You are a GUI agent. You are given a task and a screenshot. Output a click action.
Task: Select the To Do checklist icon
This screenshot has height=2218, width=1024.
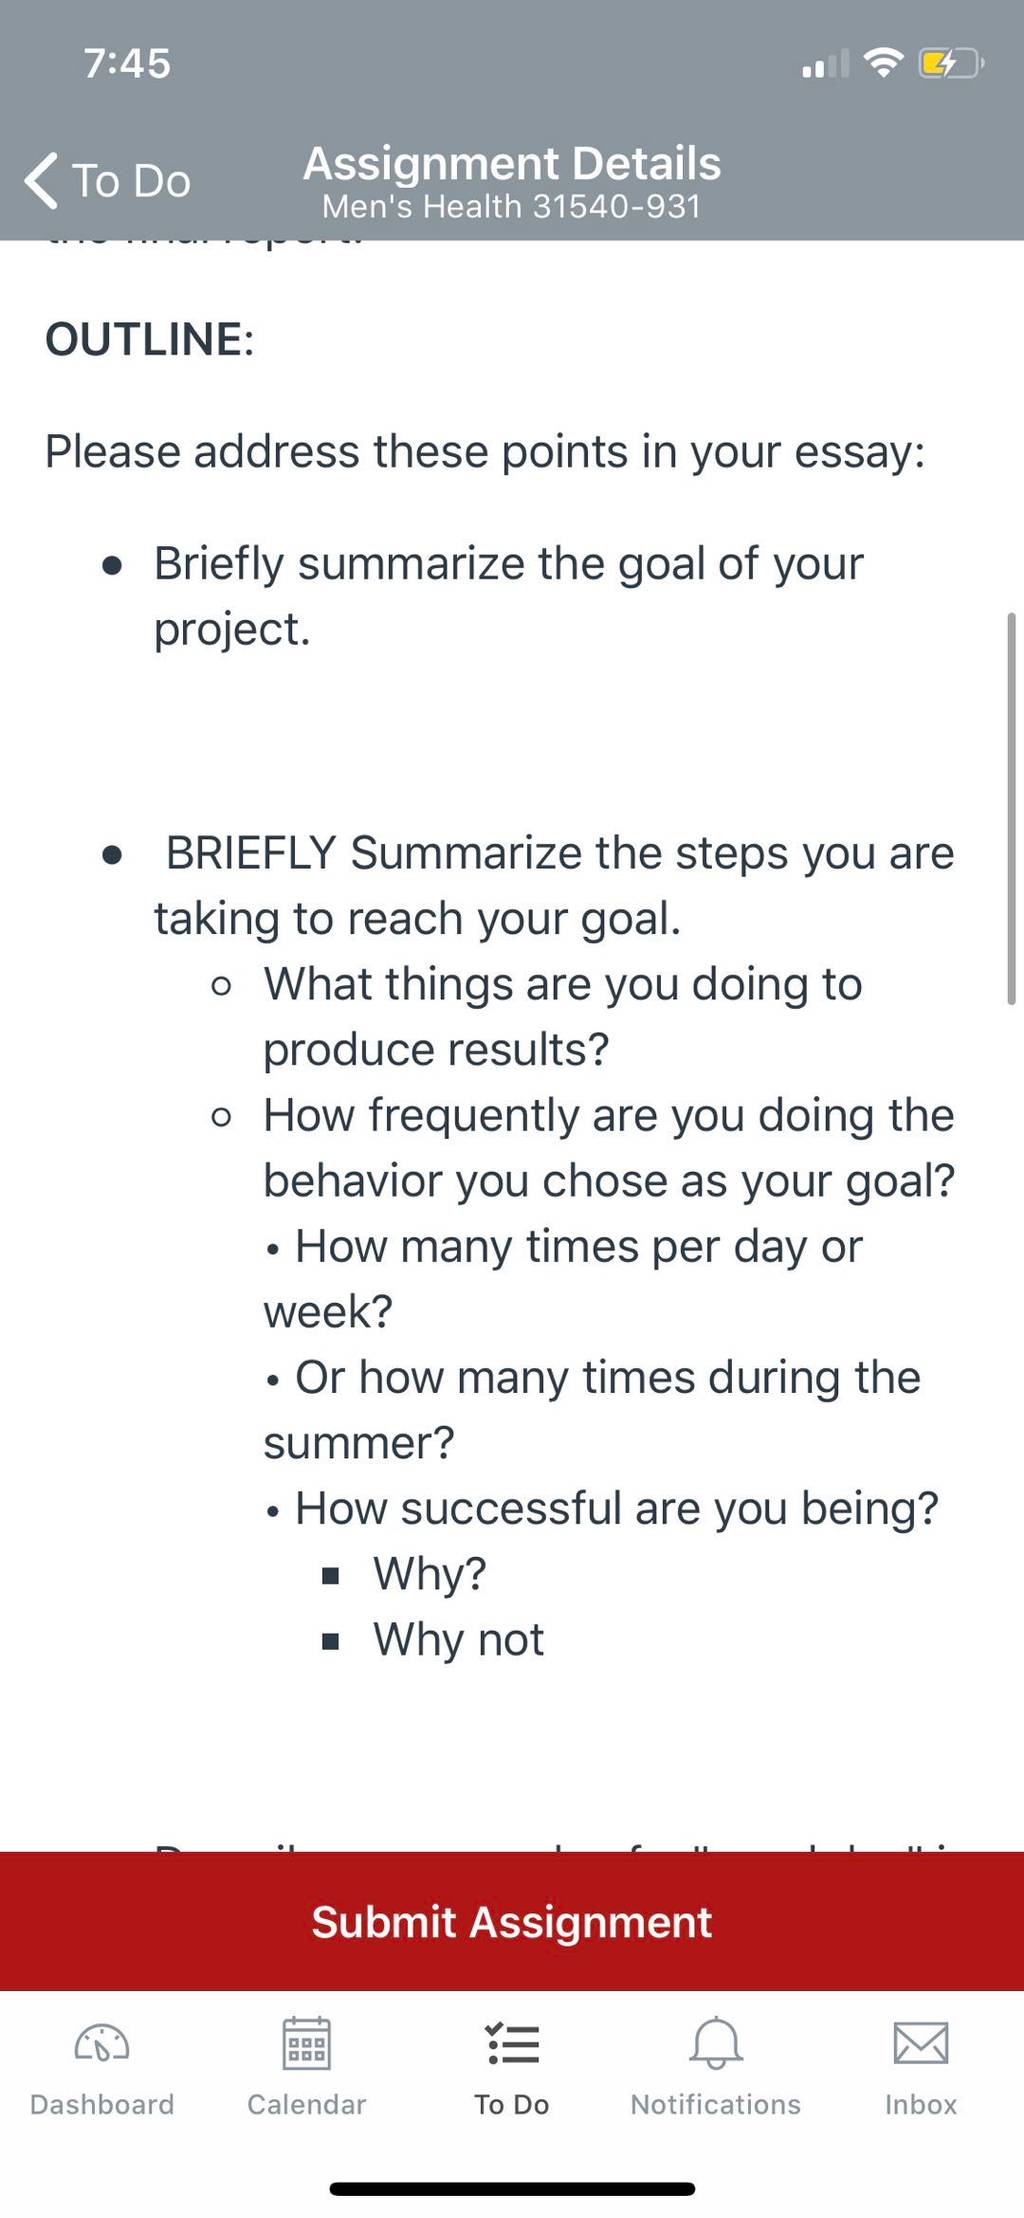point(512,2043)
